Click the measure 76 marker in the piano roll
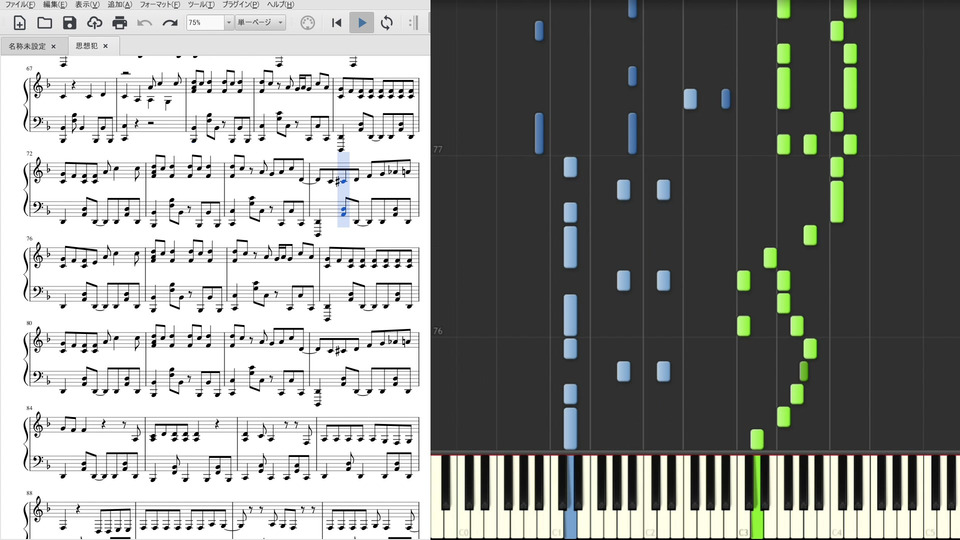The width and height of the screenshot is (960, 540). (437, 331)
